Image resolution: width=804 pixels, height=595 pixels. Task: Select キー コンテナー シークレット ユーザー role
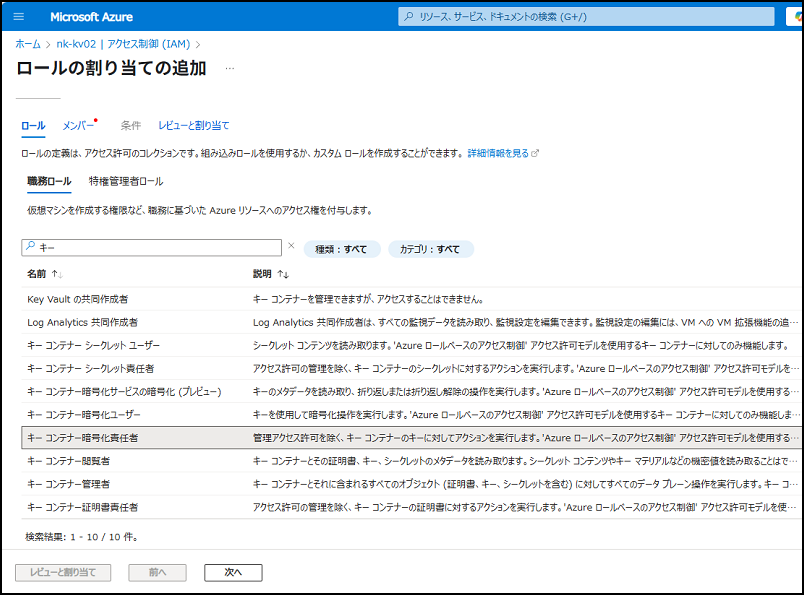(411, 345)
